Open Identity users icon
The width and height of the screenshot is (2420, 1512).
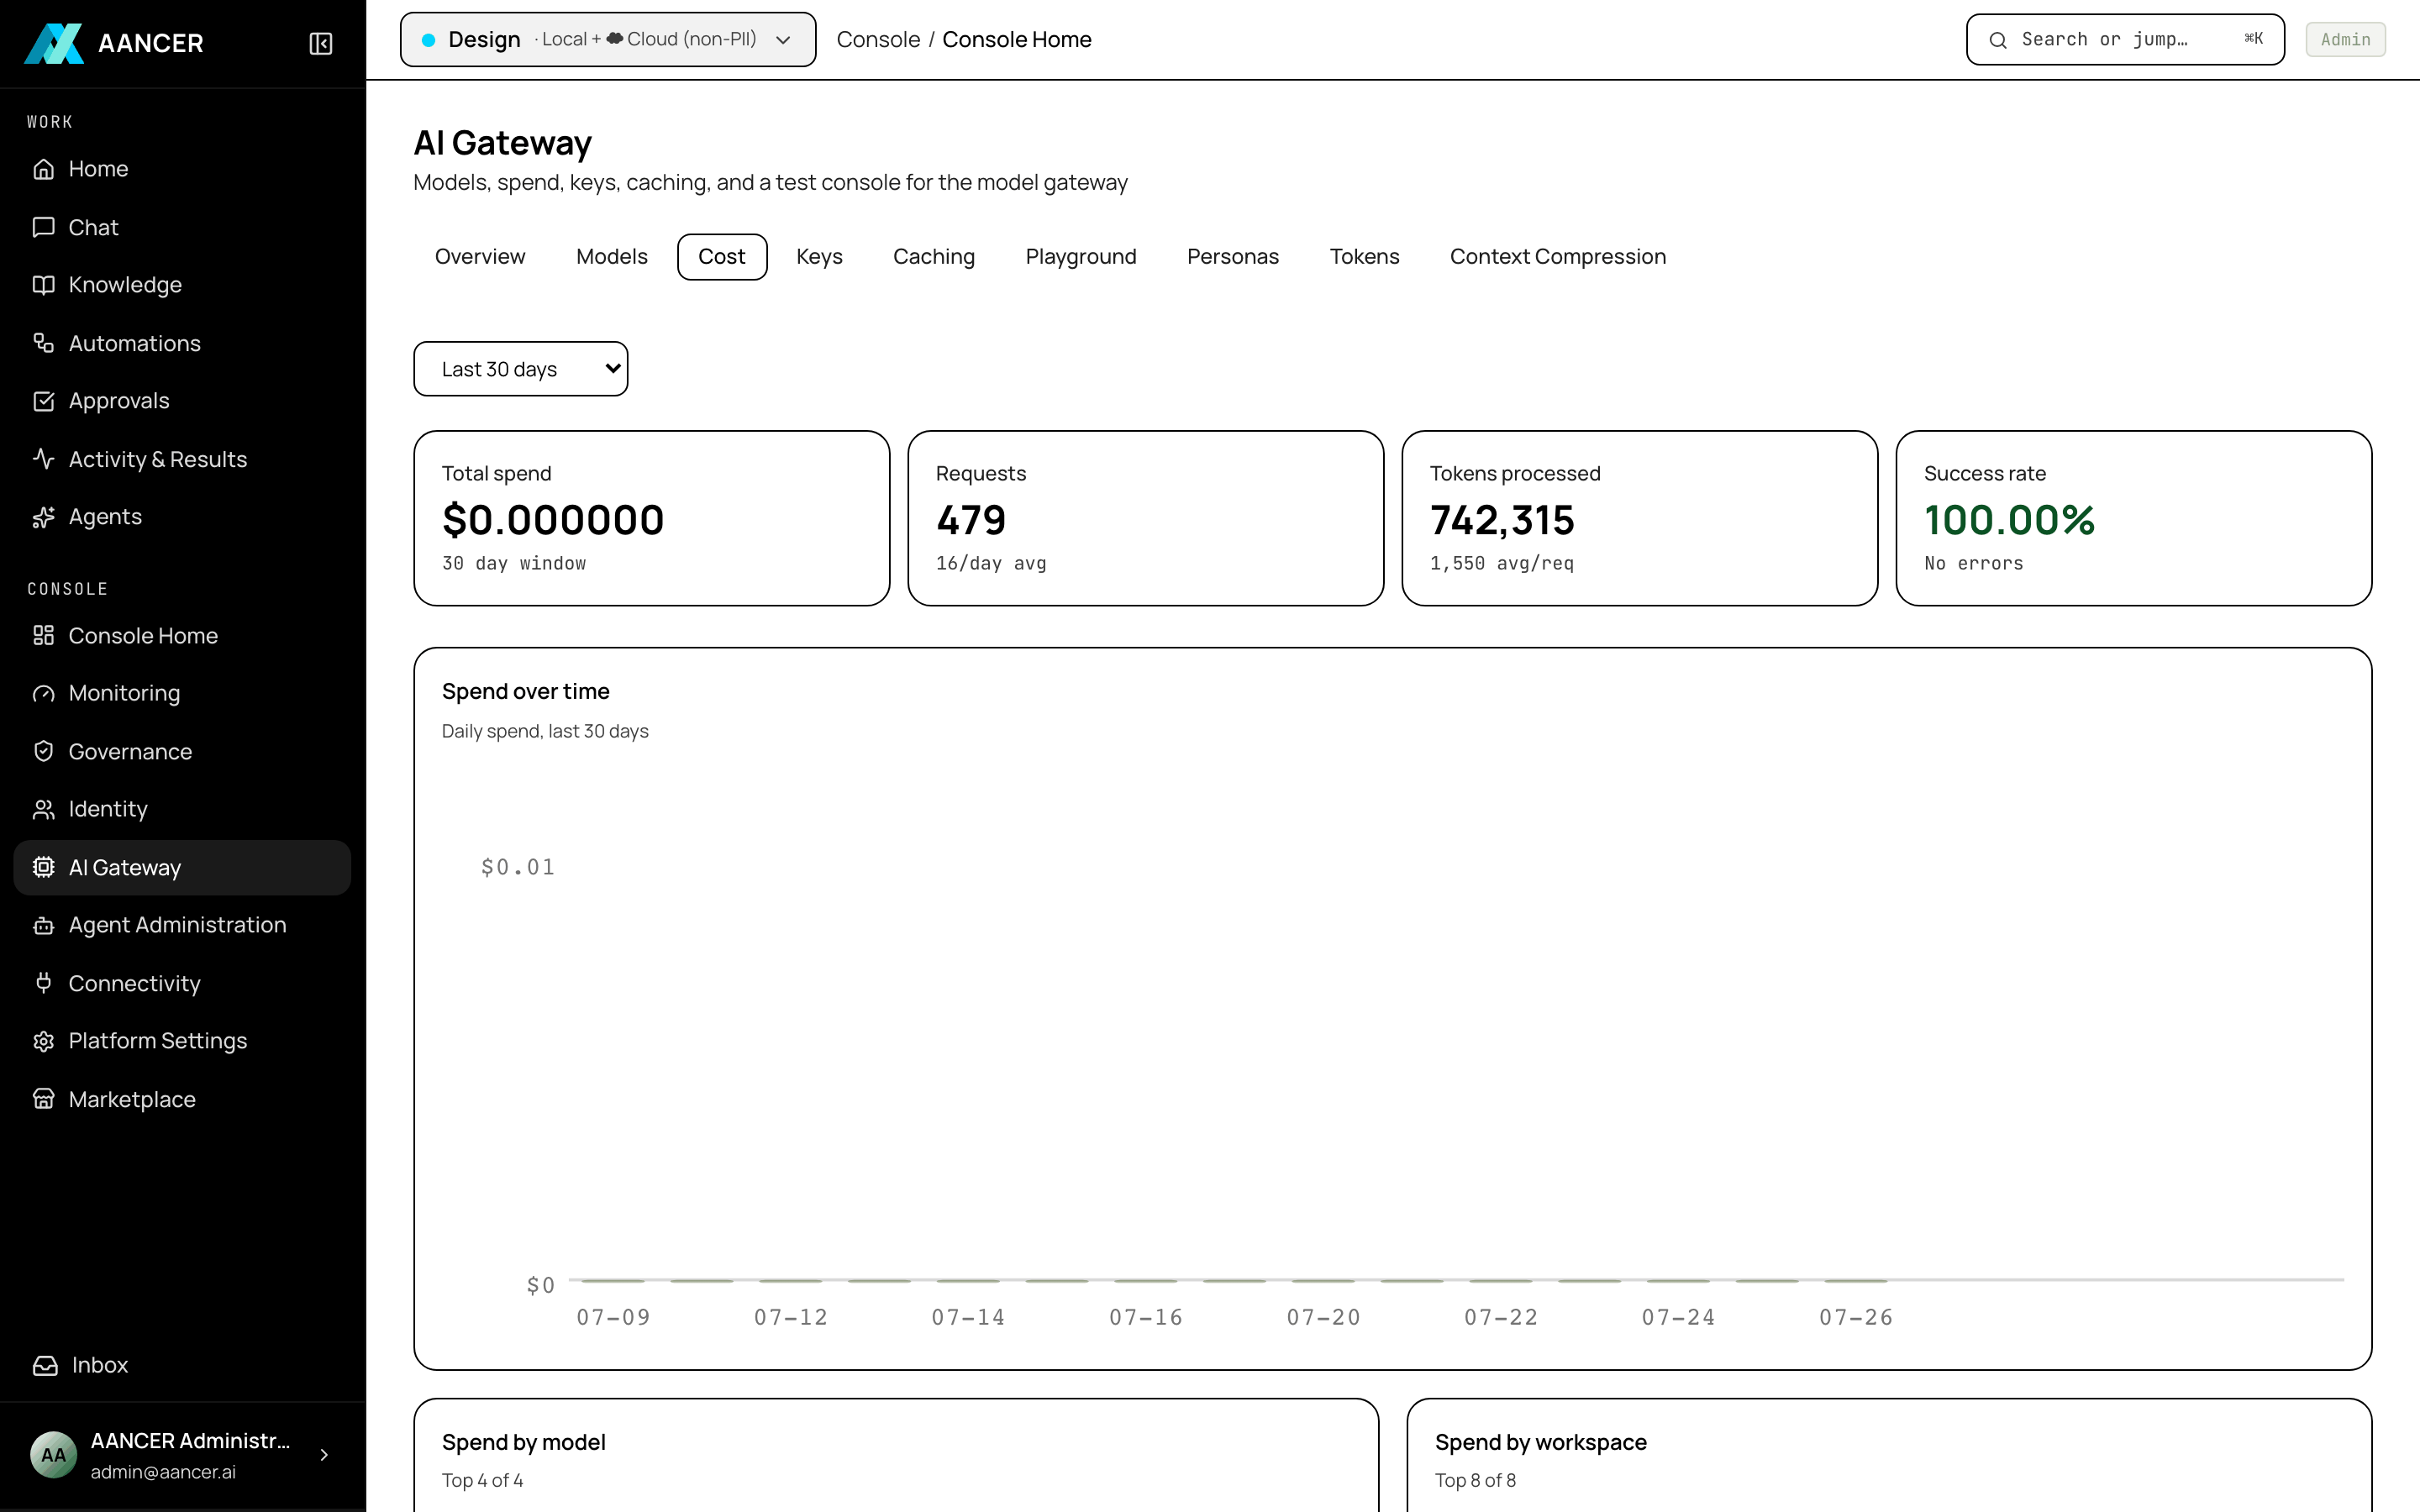[43, 809]
